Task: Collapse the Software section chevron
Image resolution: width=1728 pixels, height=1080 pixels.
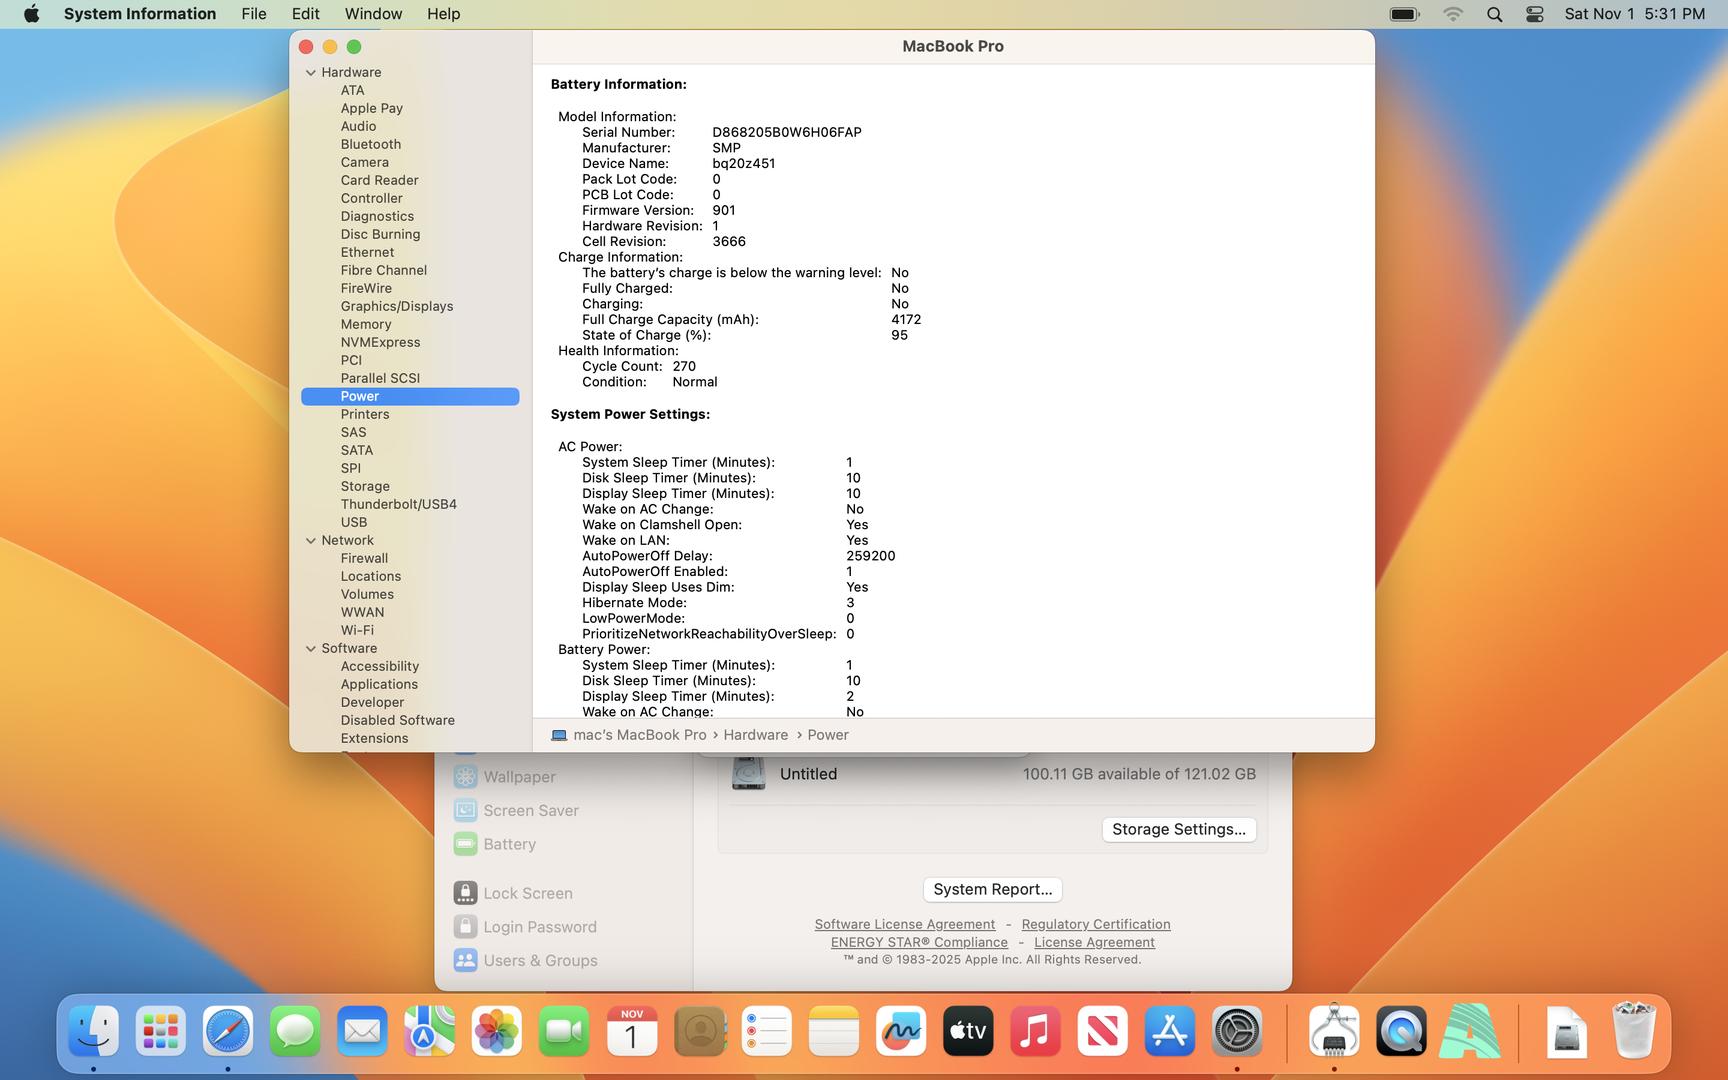Action: 311,649
